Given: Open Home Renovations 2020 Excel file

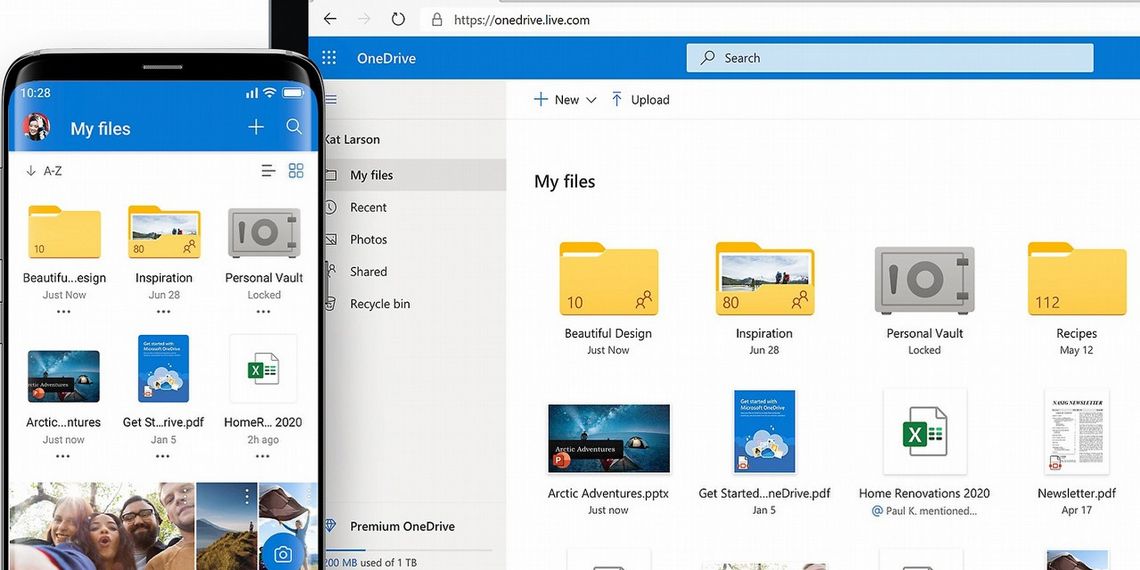Looking at the screenshot, I should pyautogui.click(x=924, y=432).
